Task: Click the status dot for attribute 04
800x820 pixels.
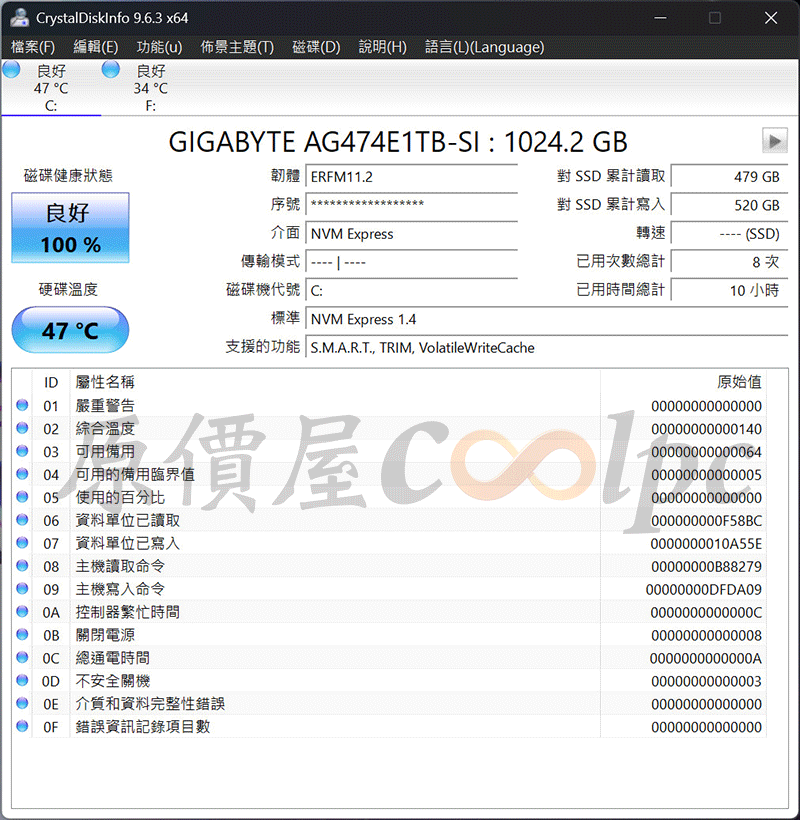Action: point(22,474)
